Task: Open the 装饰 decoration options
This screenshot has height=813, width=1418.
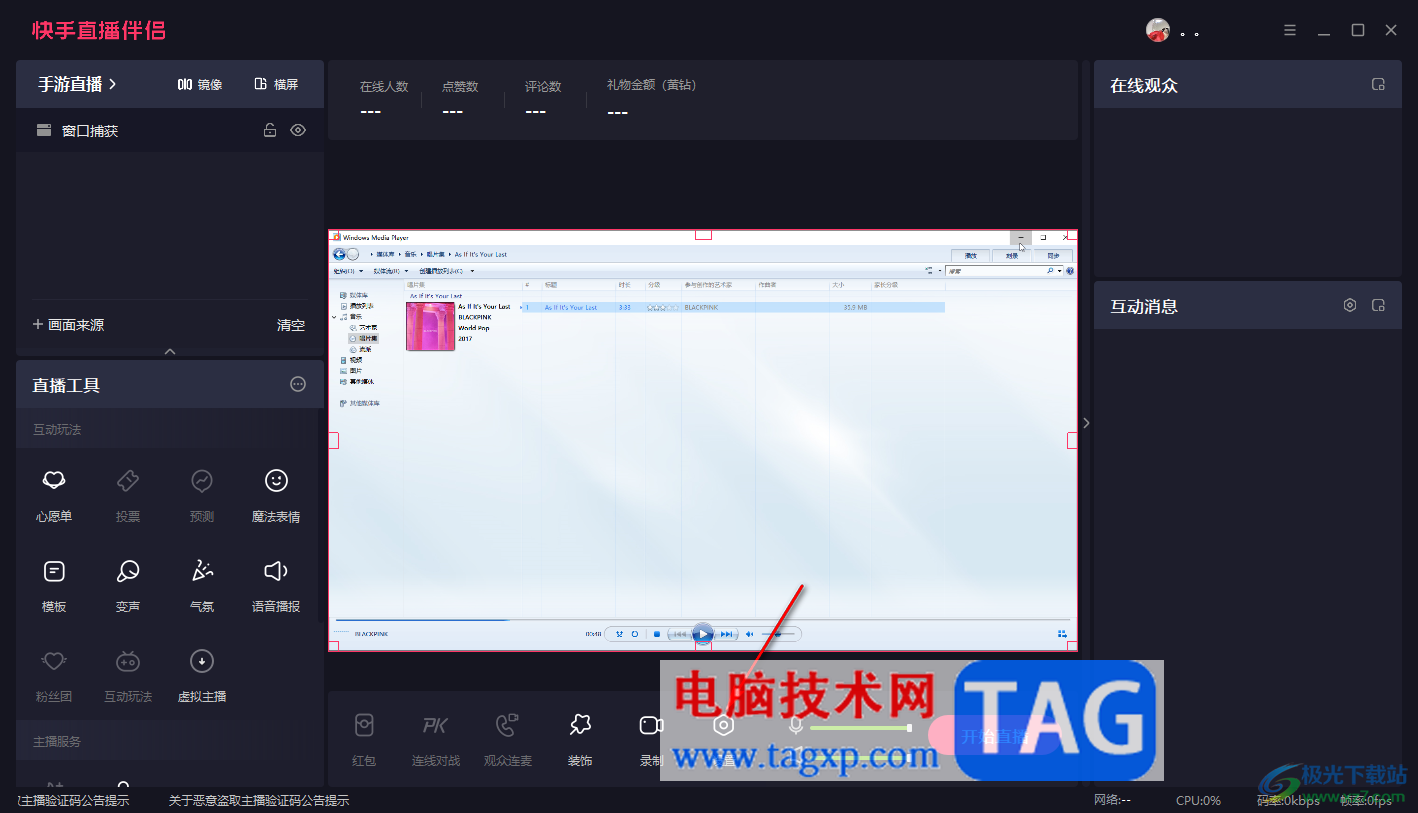Action: click(x=580, y=740)
